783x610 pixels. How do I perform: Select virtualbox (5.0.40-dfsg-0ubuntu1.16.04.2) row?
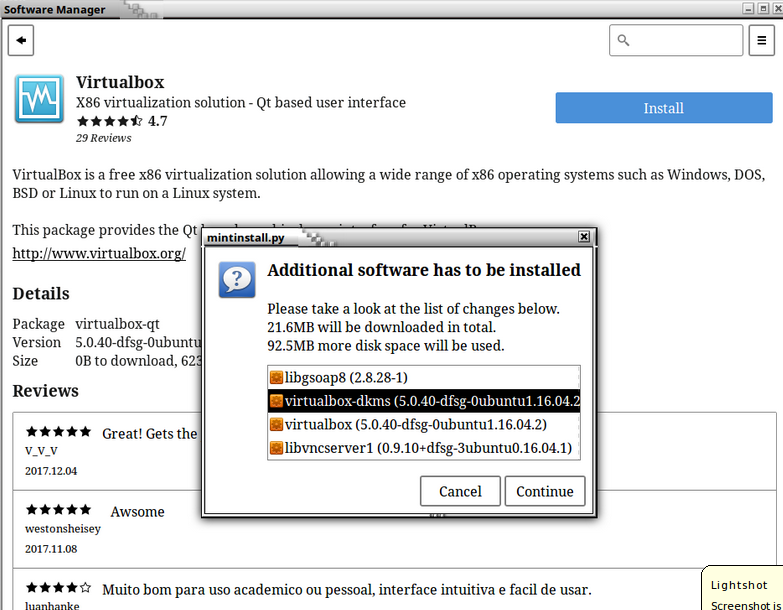click(x=423, y=424)
